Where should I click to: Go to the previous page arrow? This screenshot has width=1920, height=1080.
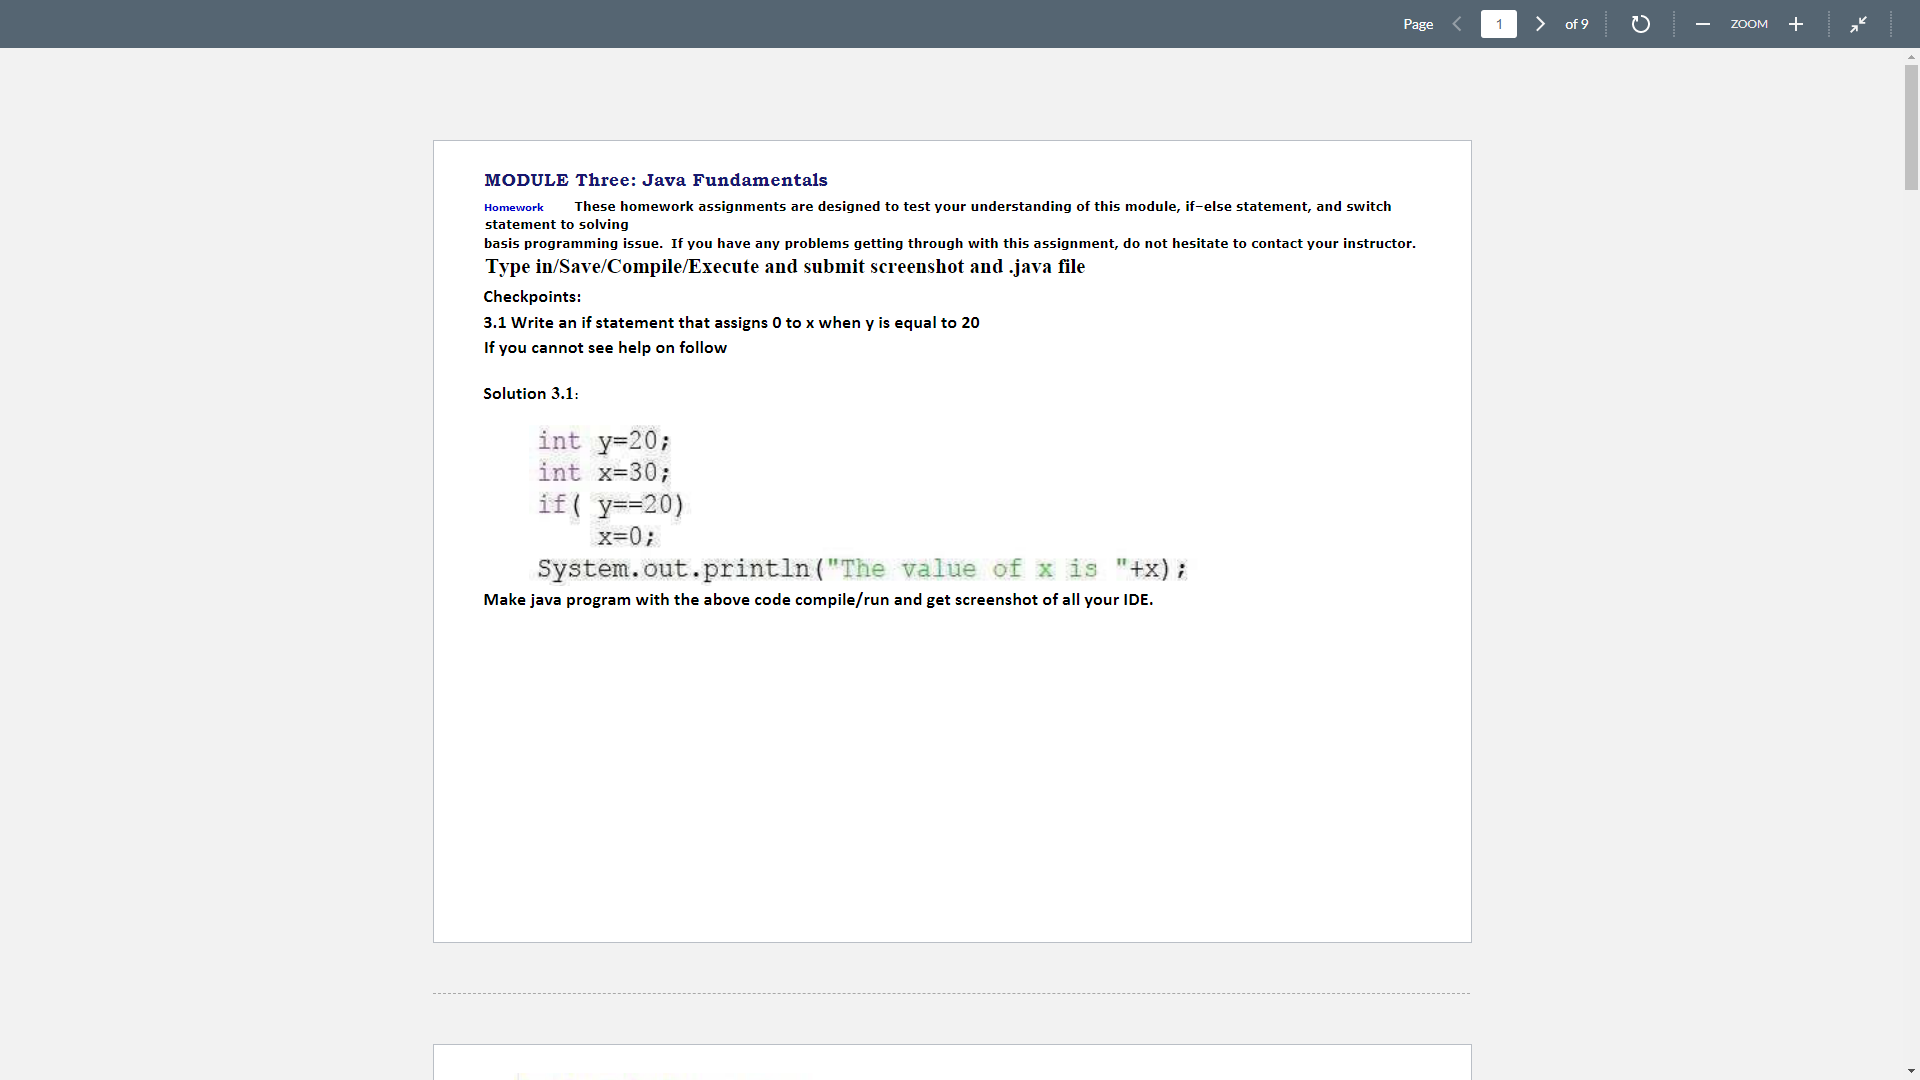click(x=1457, y=24)
